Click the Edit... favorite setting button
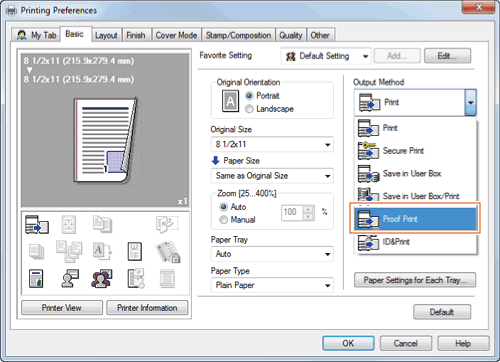 pos(447,56)
